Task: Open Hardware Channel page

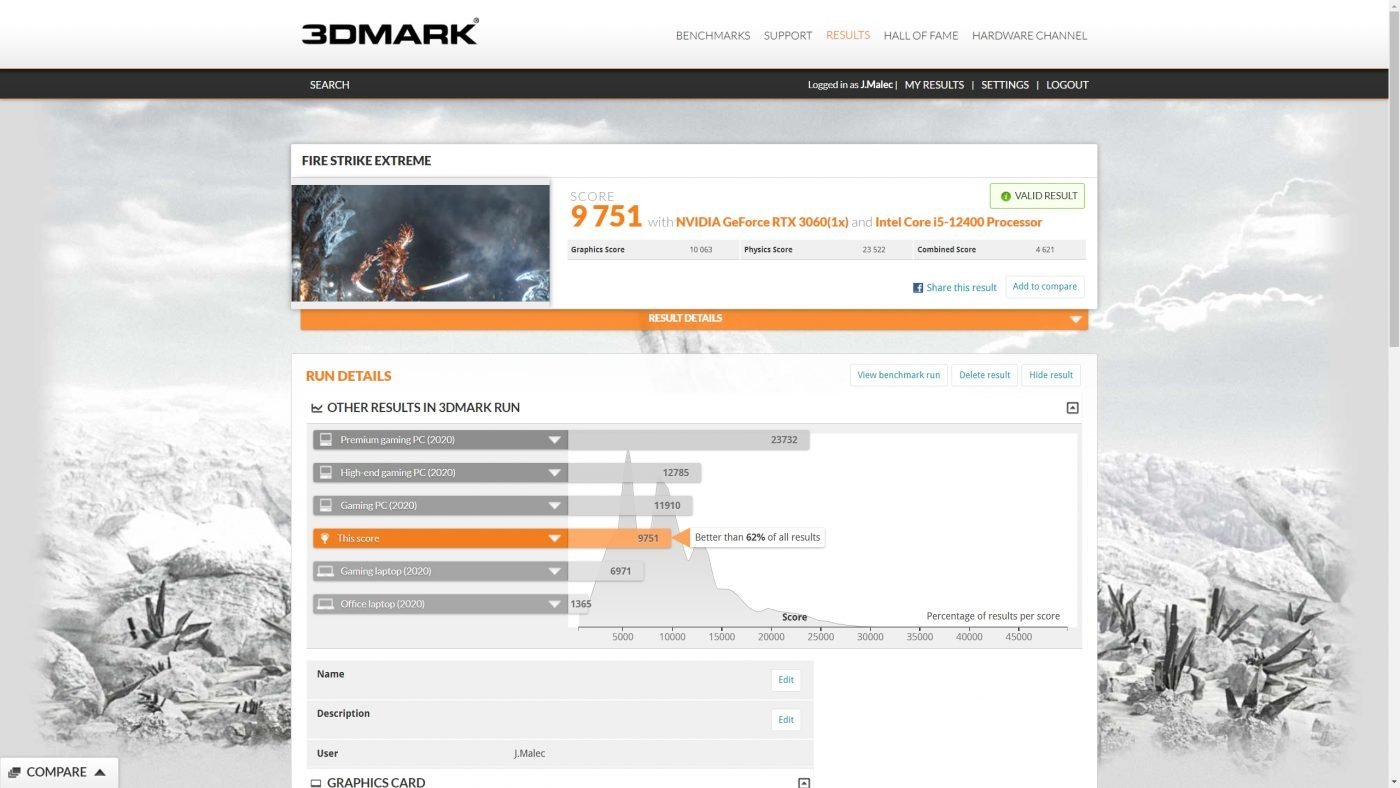Action: 1029,35
